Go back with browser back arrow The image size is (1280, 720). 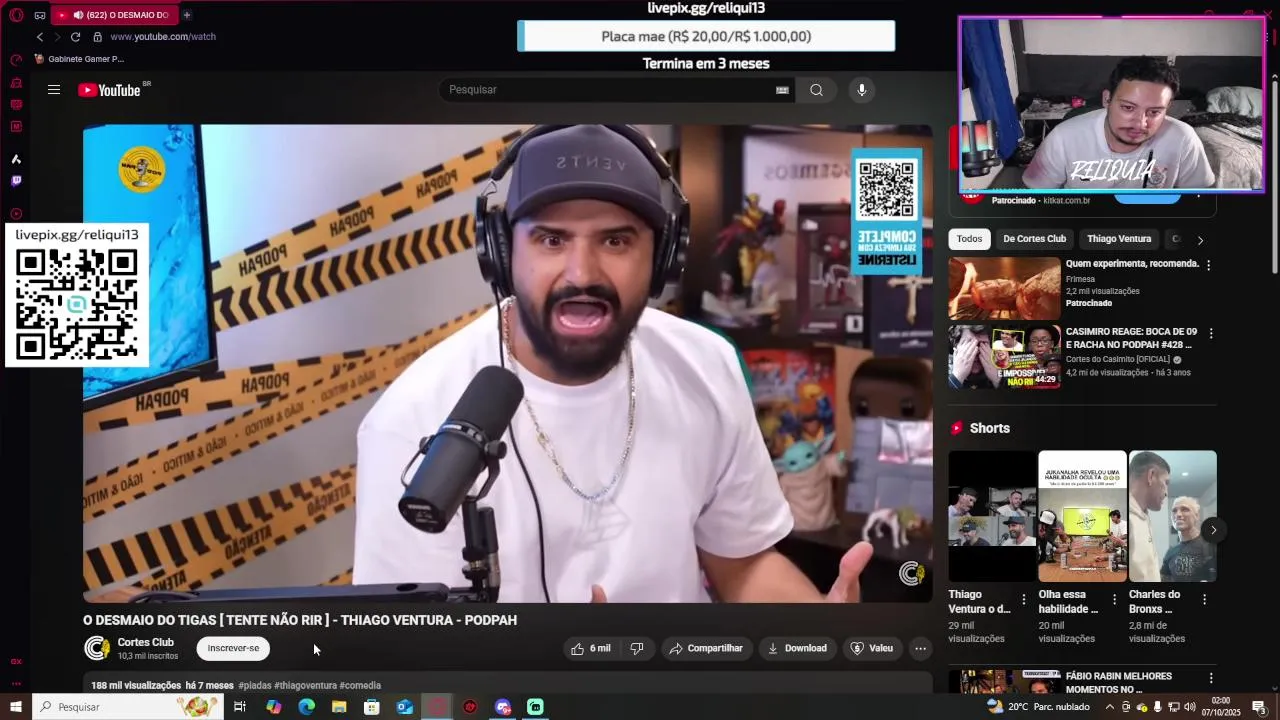pos(40,37)
